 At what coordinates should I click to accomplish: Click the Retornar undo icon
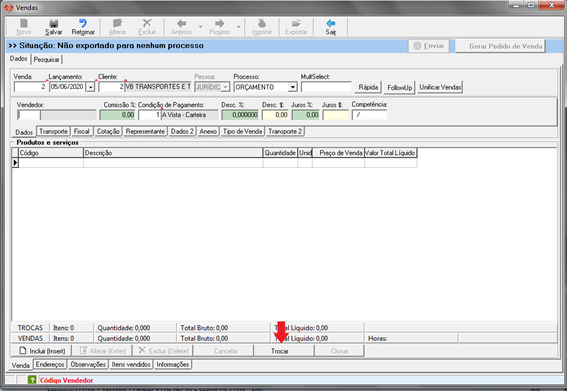pos(83,24)
